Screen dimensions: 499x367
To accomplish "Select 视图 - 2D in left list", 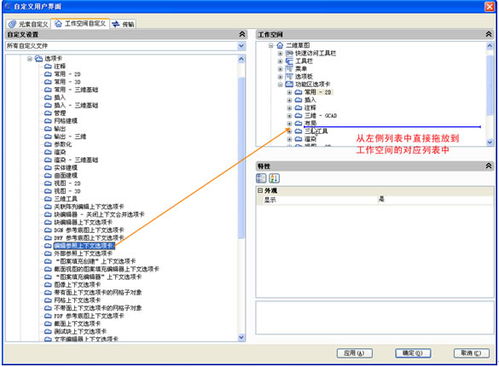I will click(x=67, y=183).
